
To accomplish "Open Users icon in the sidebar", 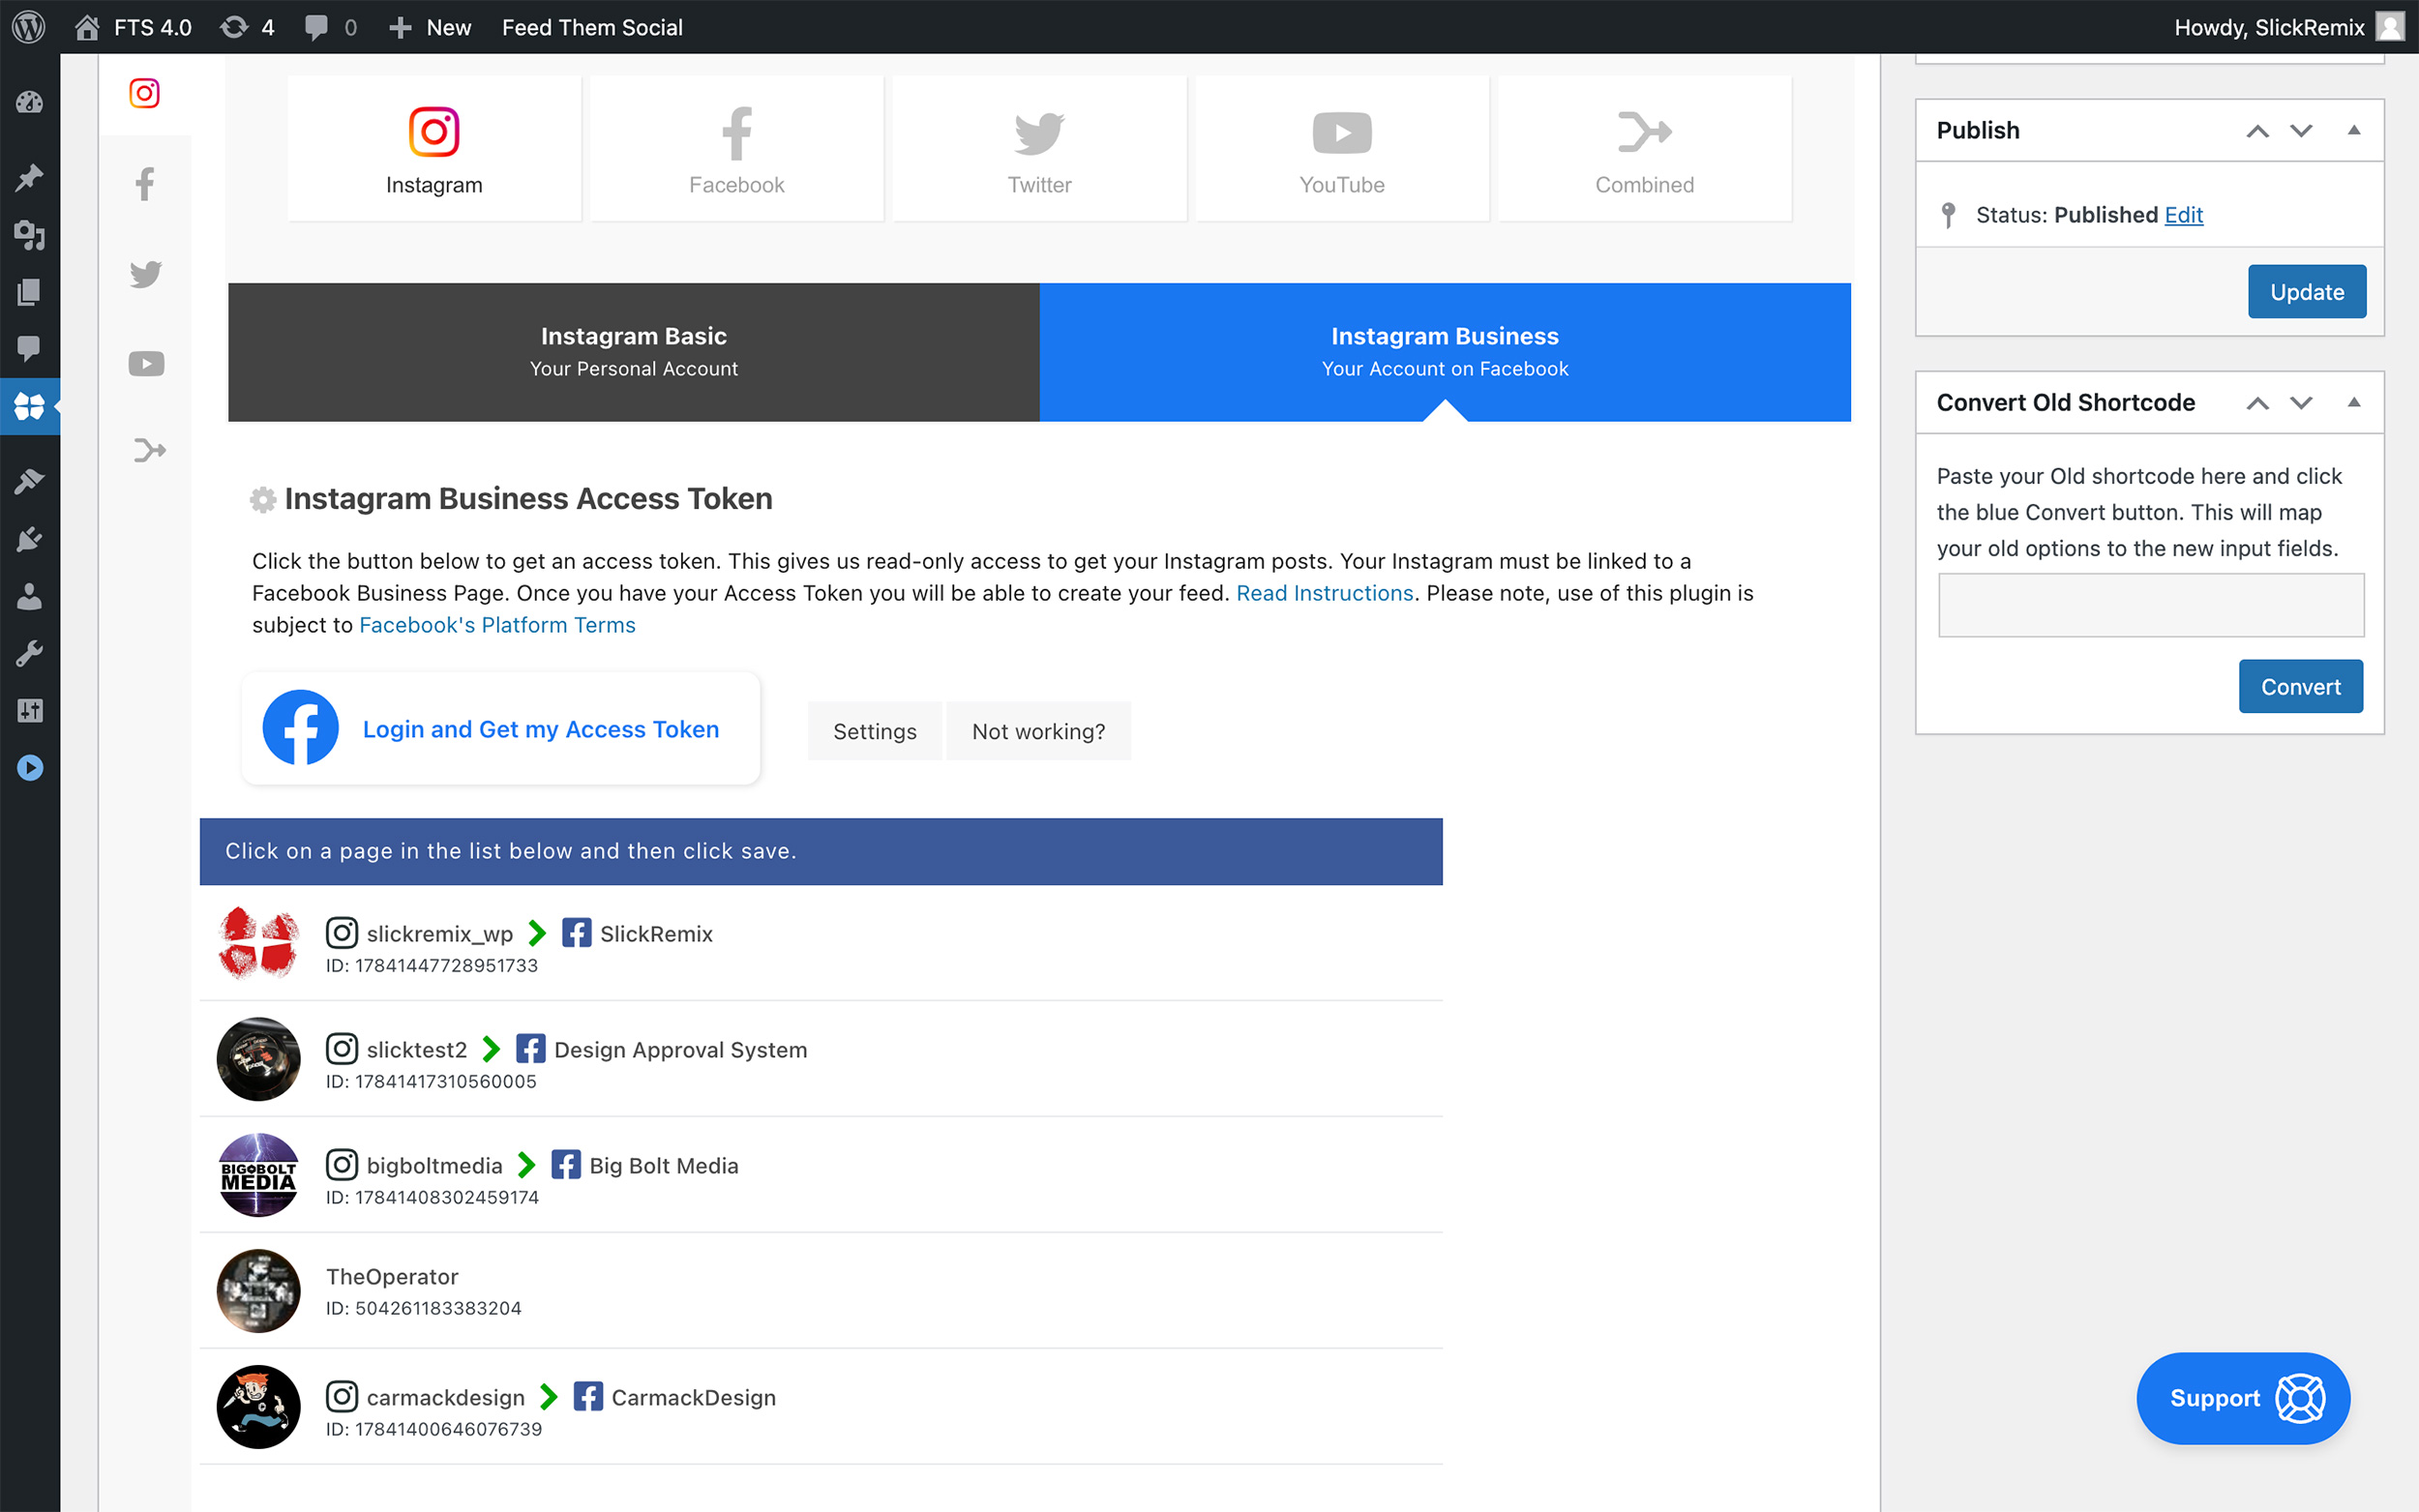I will tap(29, 596).
